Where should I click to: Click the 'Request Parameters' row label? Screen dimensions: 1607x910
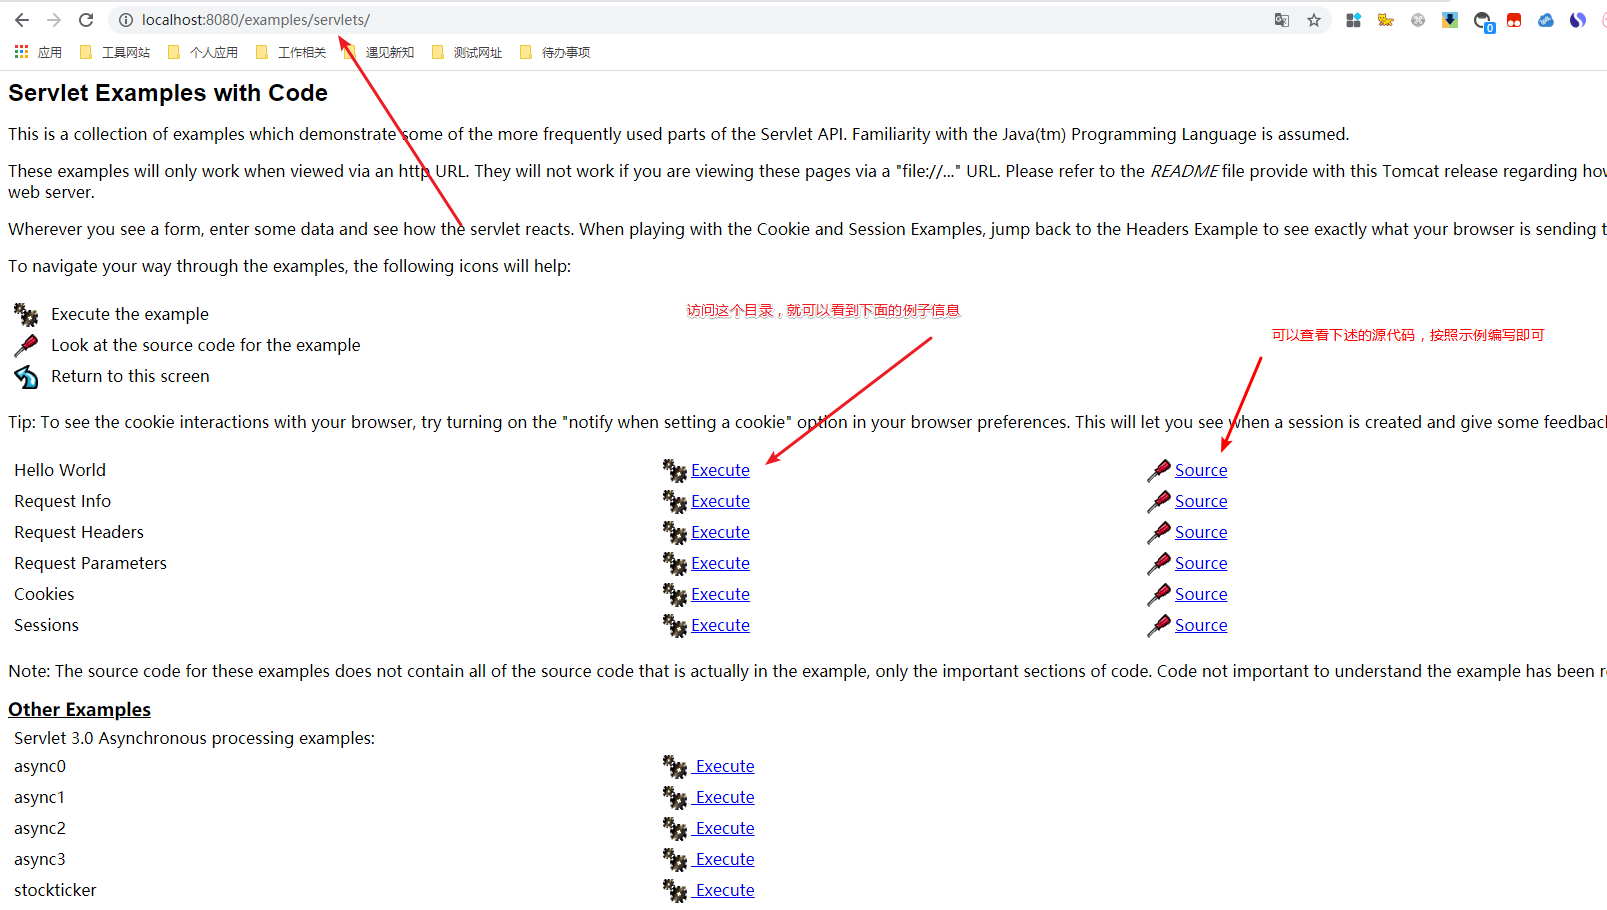[x=90, y=563]
